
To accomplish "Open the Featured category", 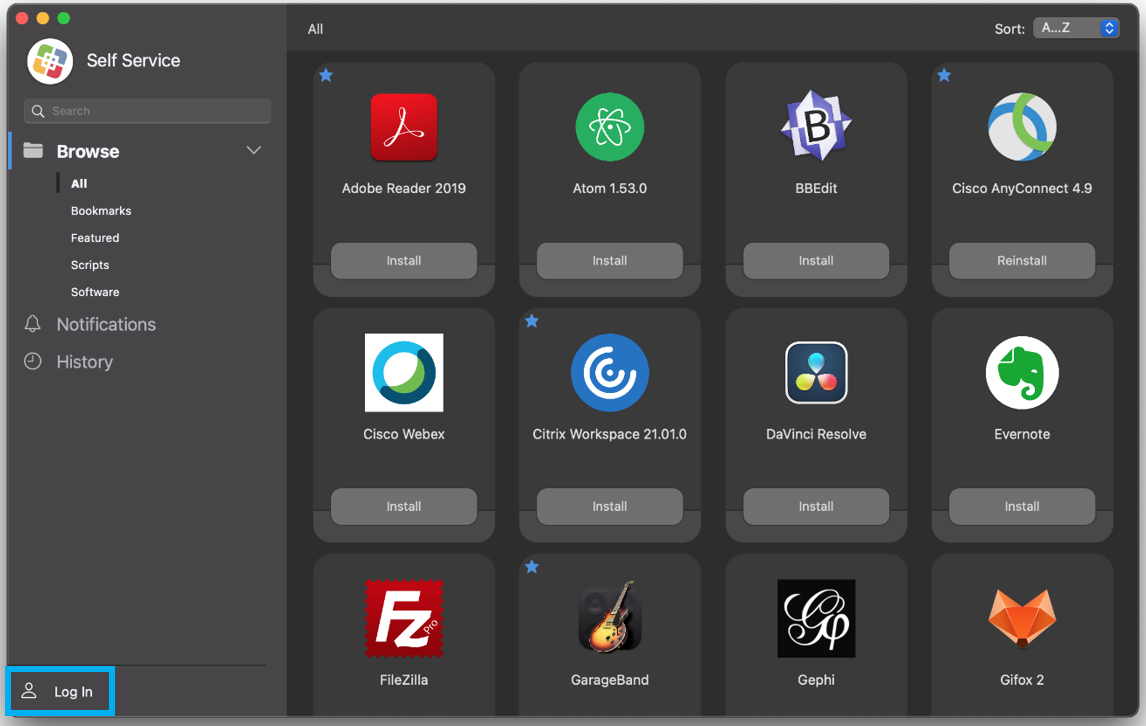I will tap(95, 238).
